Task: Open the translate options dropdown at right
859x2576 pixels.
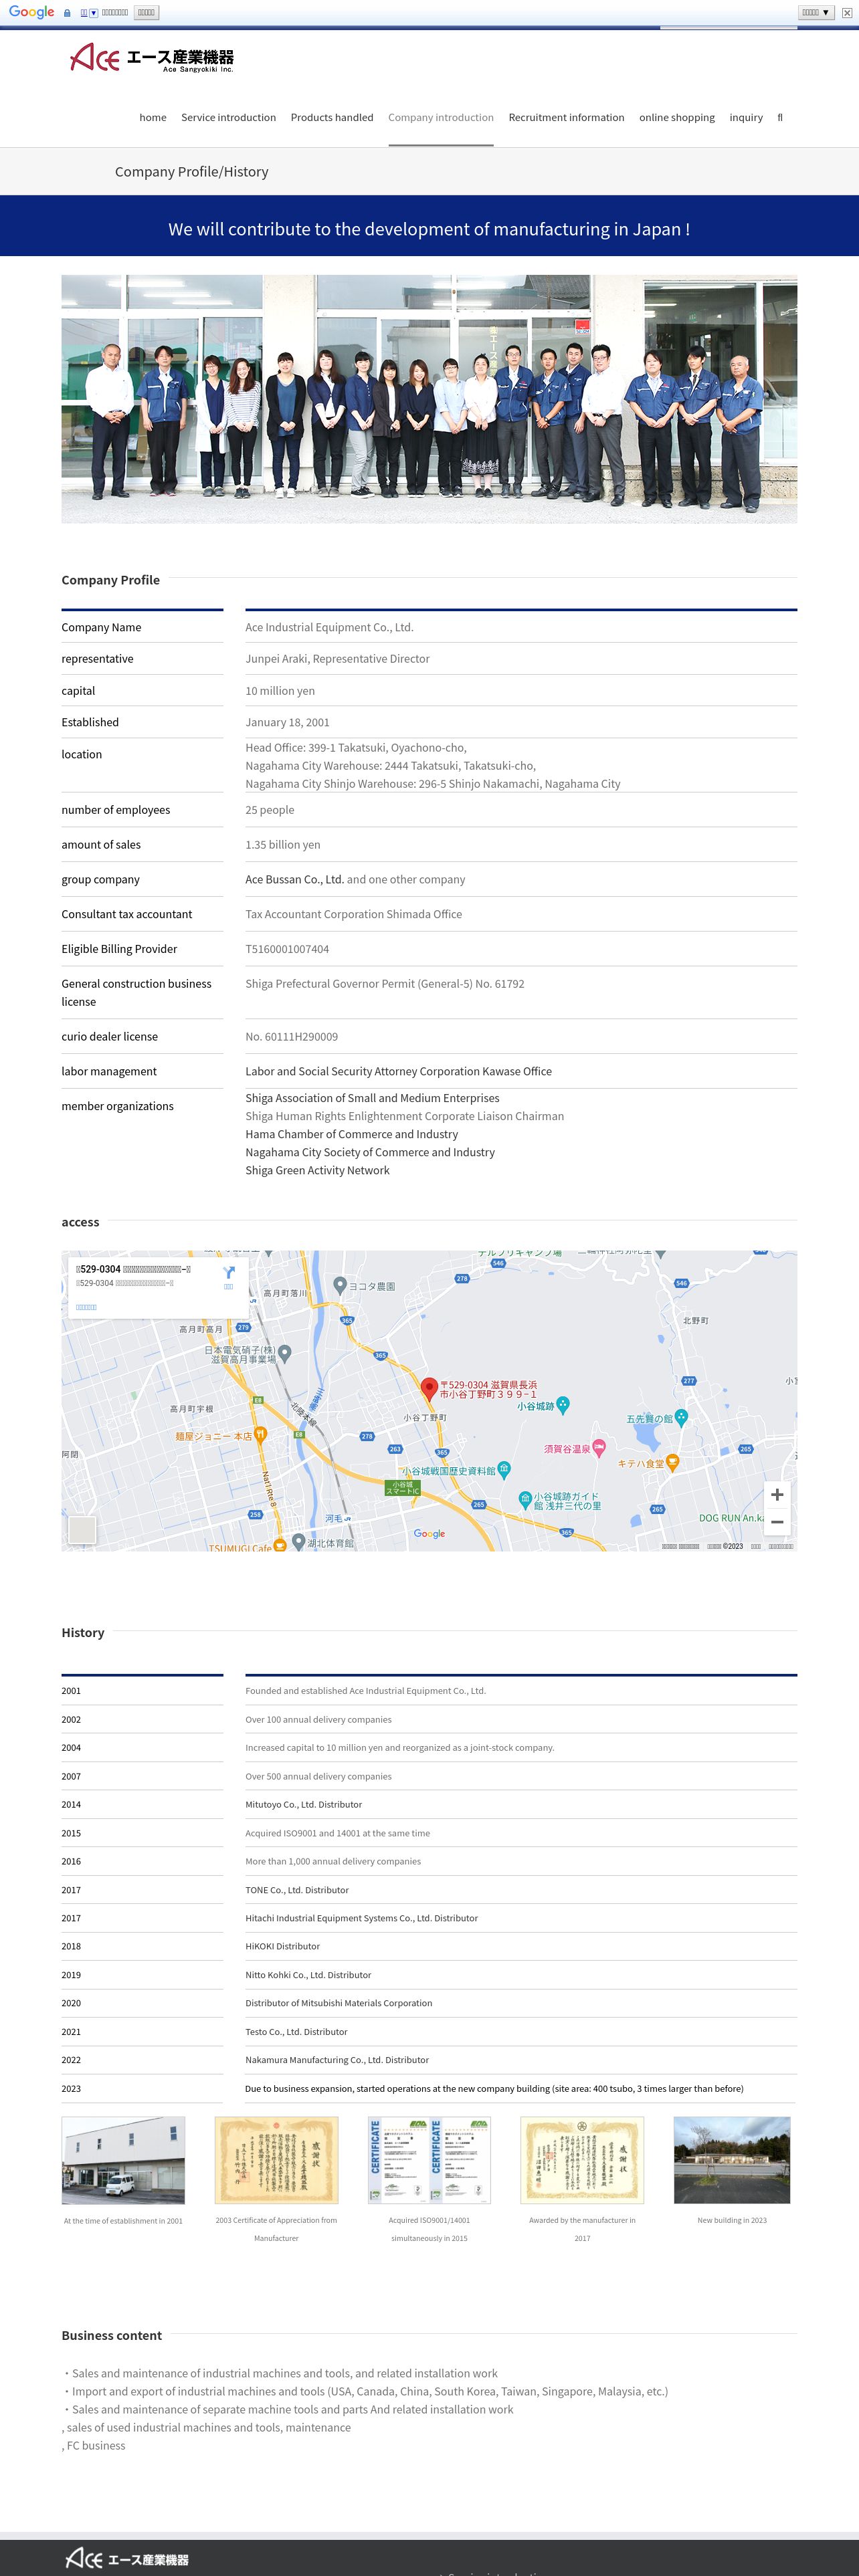Action: point(816,12)
